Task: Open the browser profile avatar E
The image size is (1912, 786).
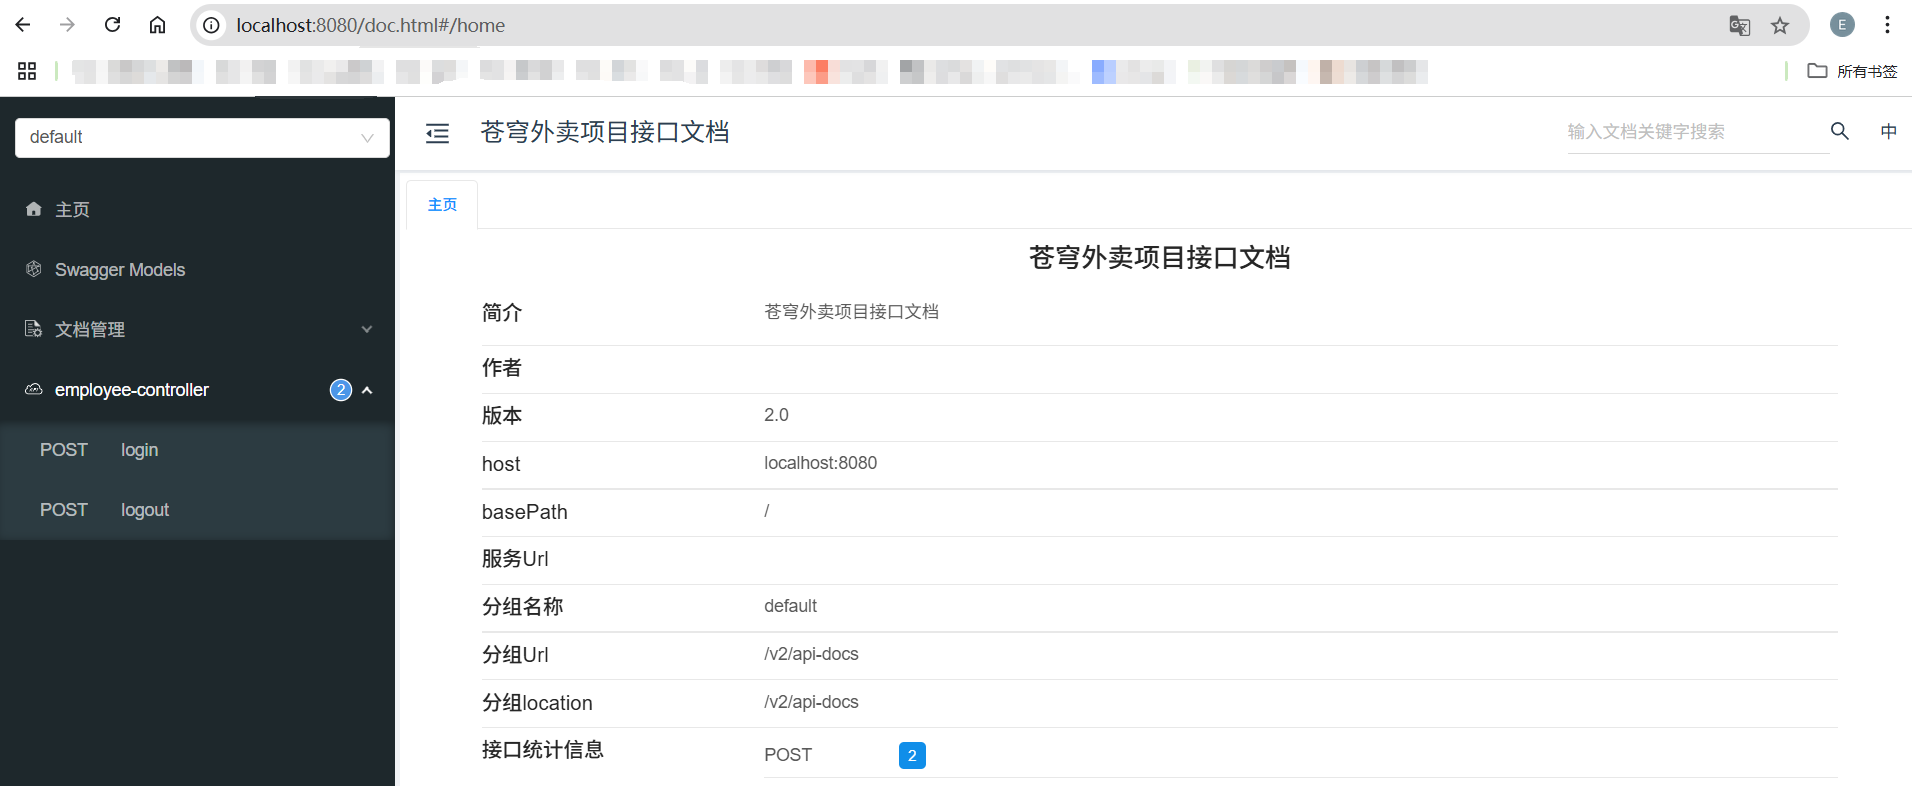Action: (1842, 25)
